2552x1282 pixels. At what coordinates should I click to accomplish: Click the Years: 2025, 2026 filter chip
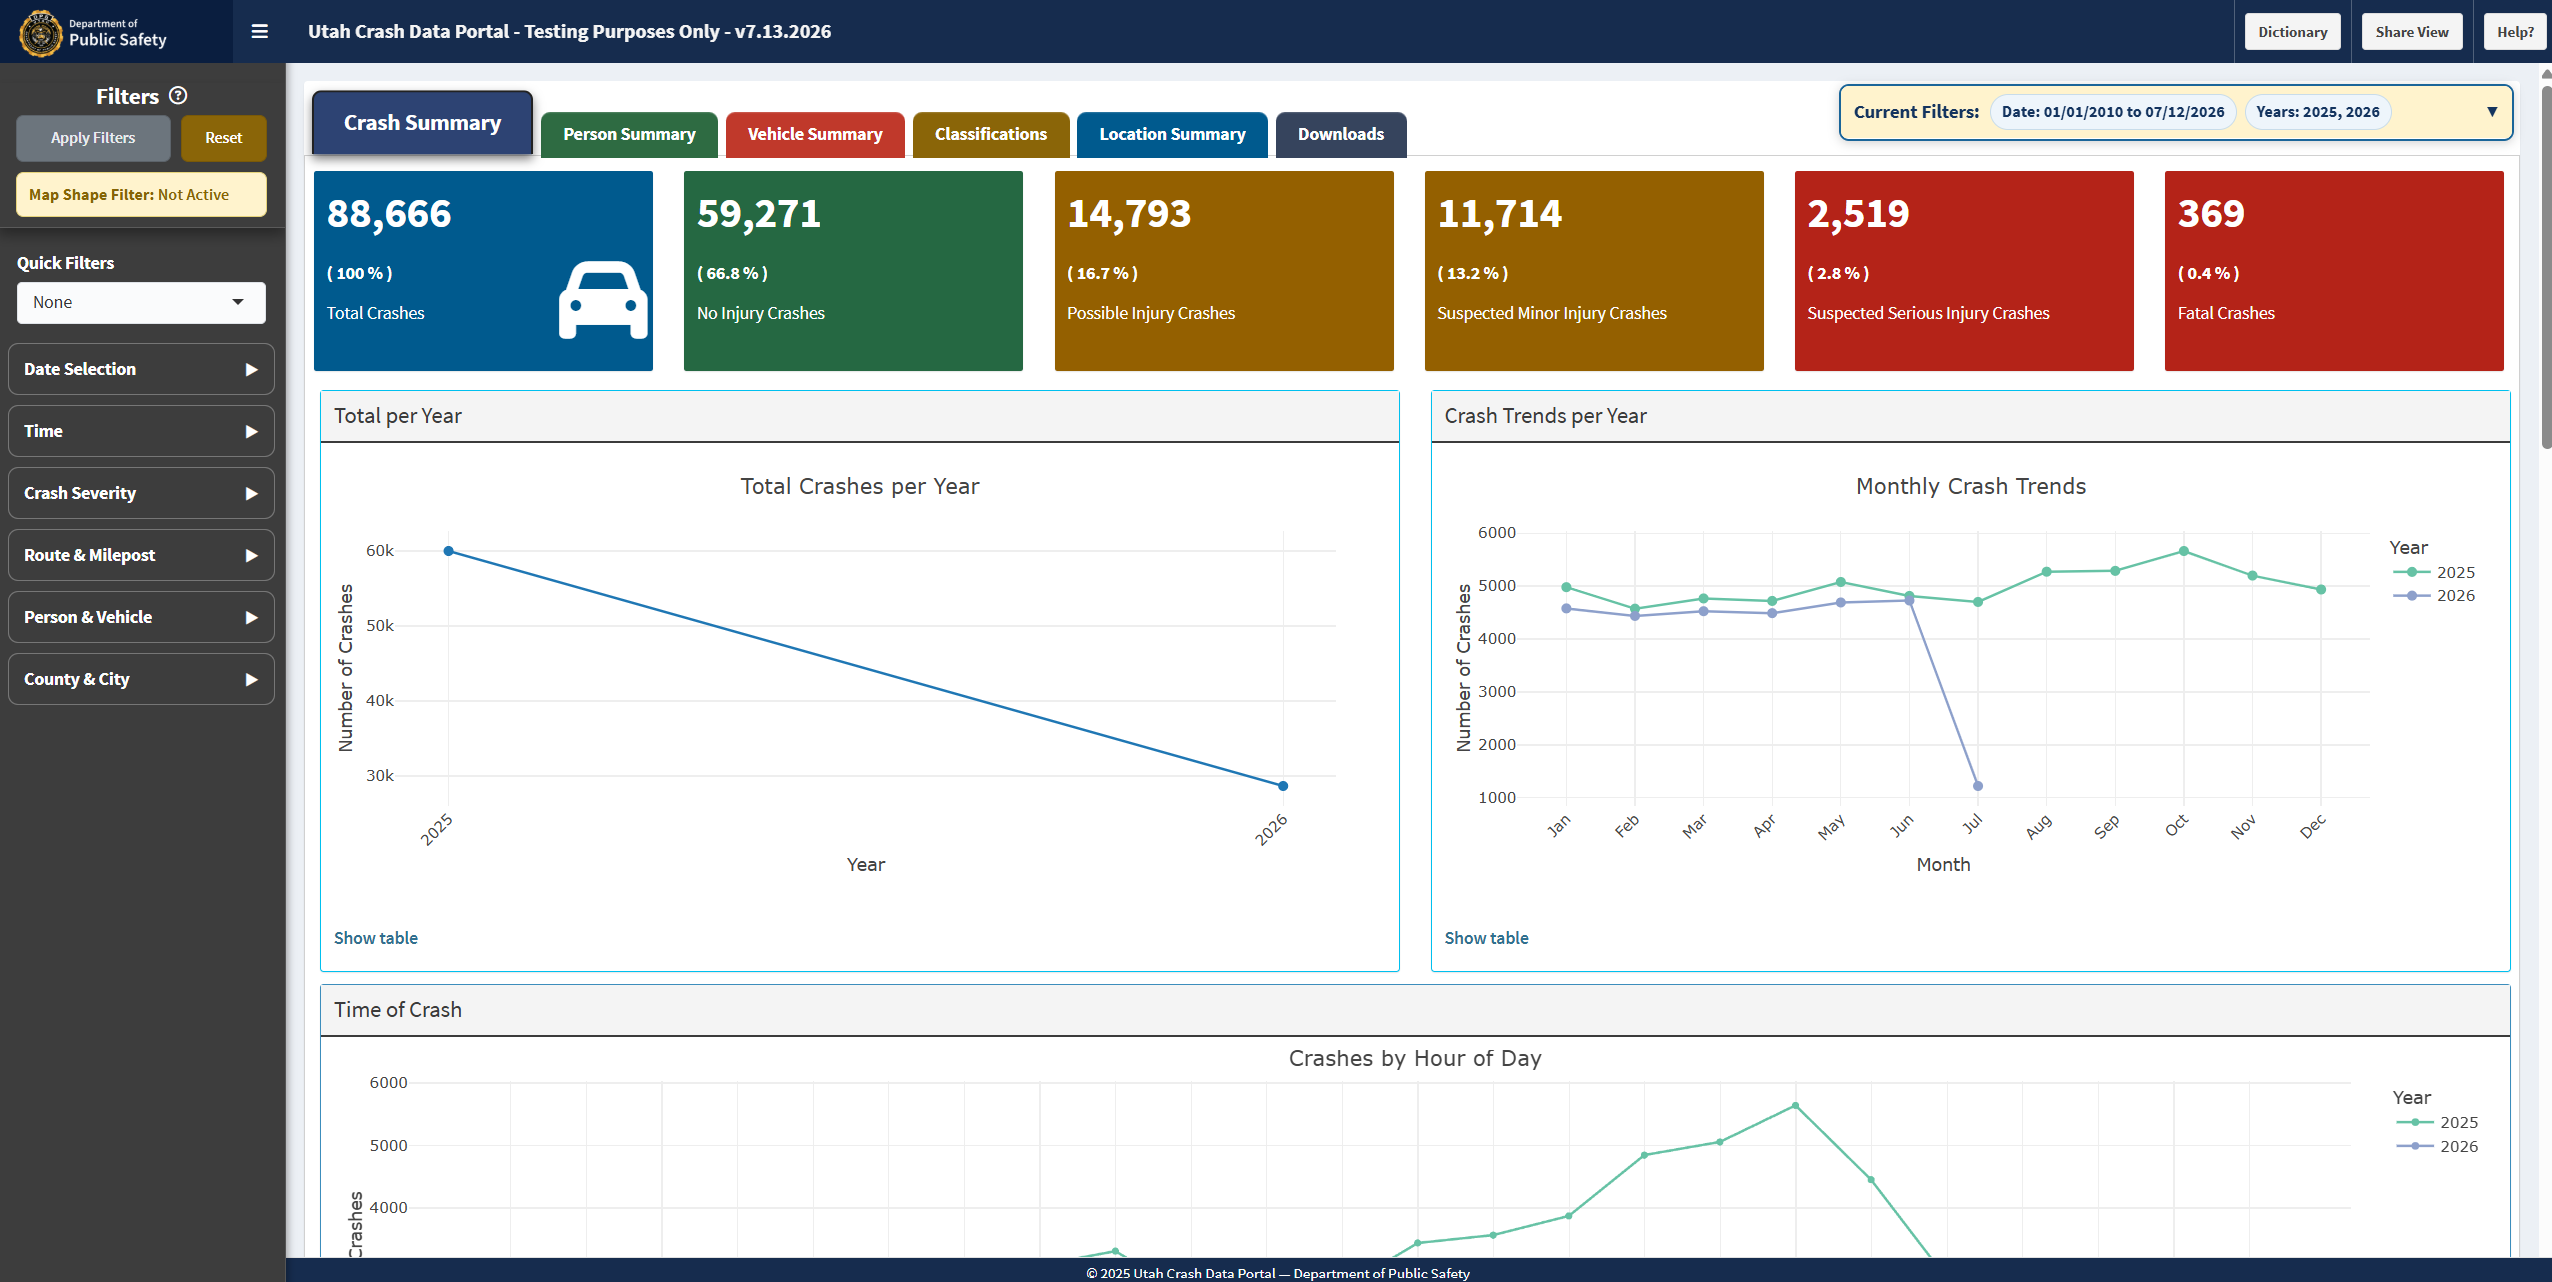tap(2317, 112)
